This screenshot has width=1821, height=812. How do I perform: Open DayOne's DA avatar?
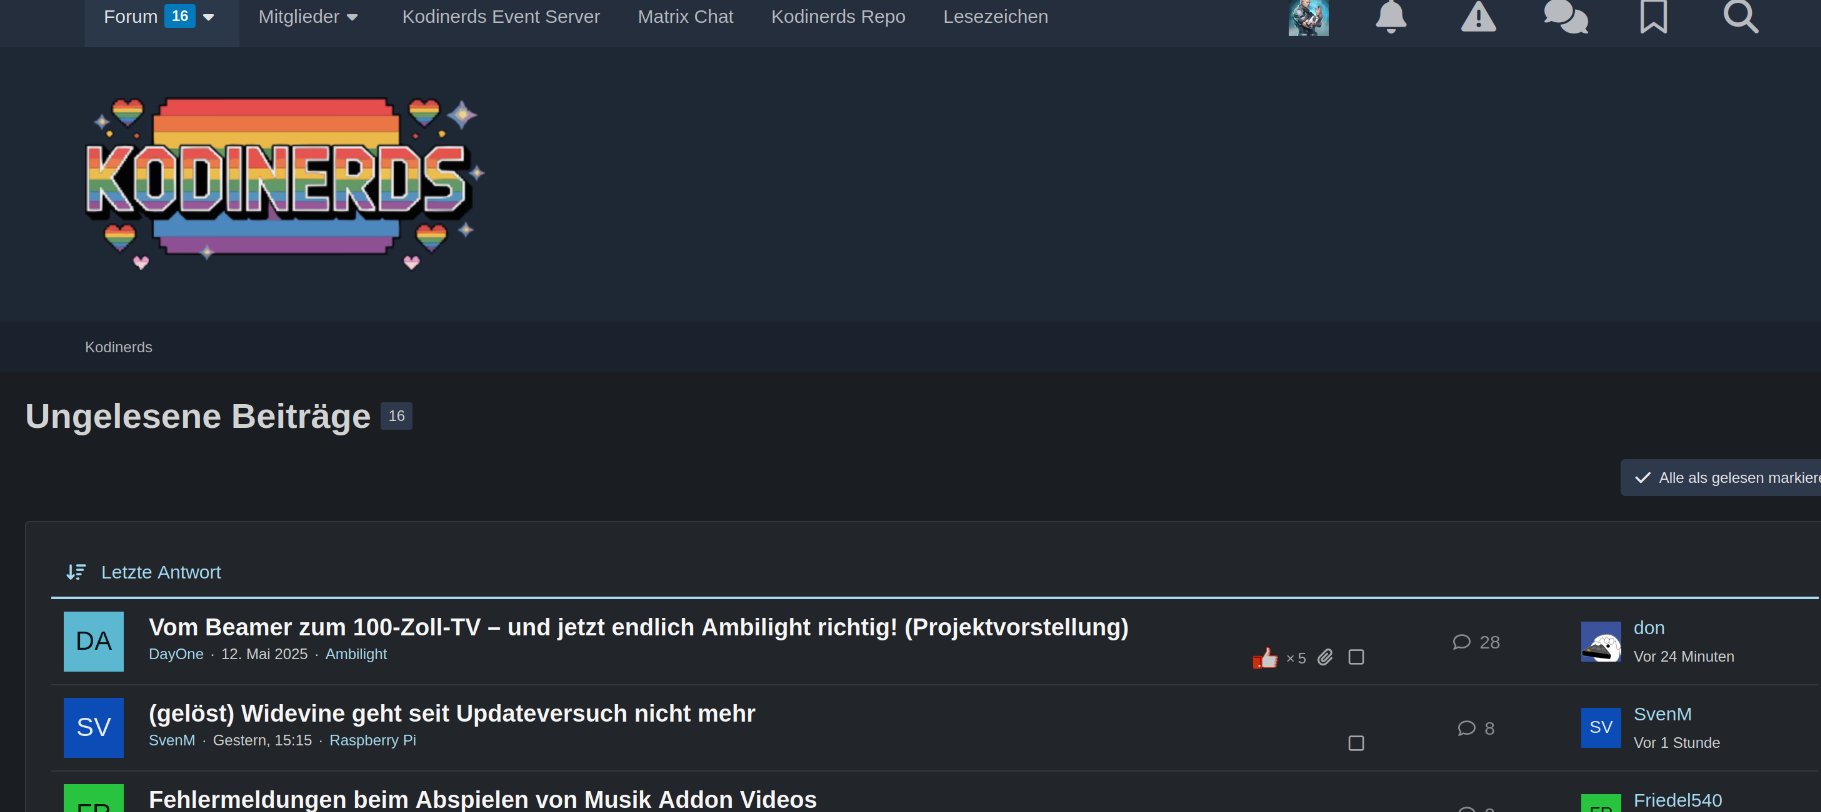point(94,641)
